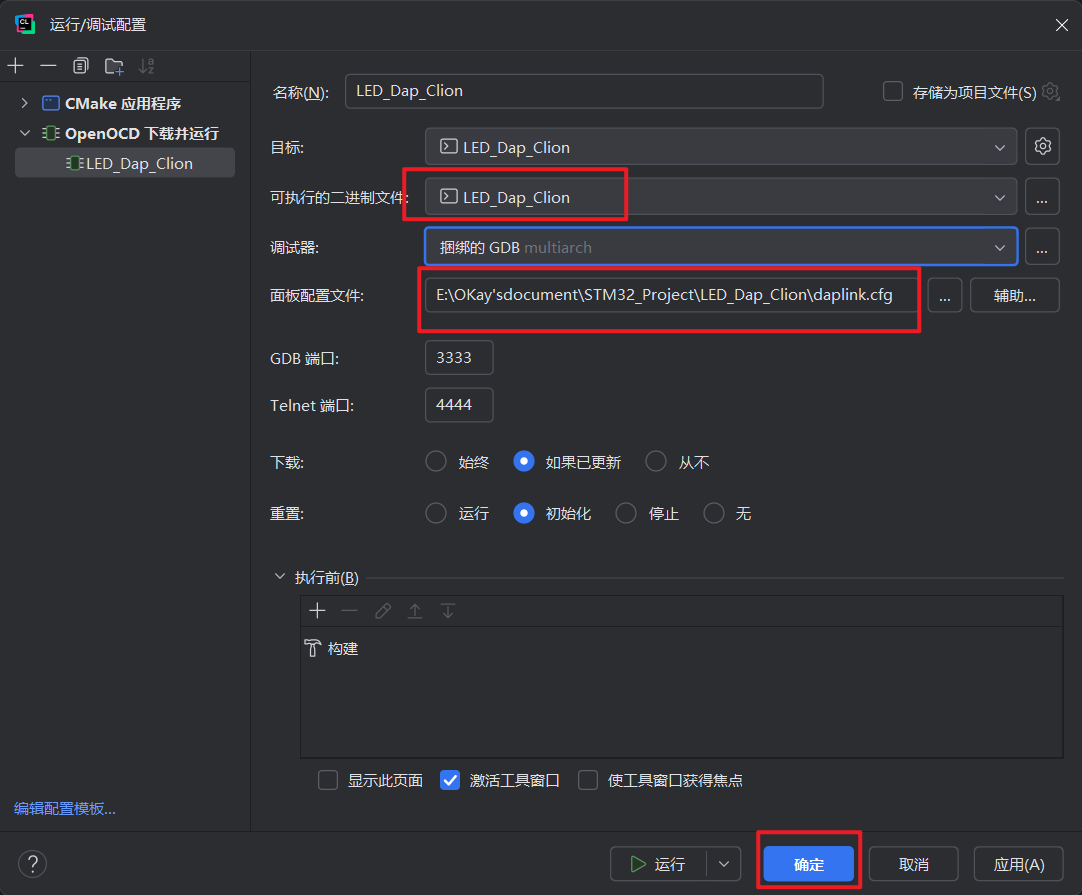Select the 构建 build task entry

[332, 649]
